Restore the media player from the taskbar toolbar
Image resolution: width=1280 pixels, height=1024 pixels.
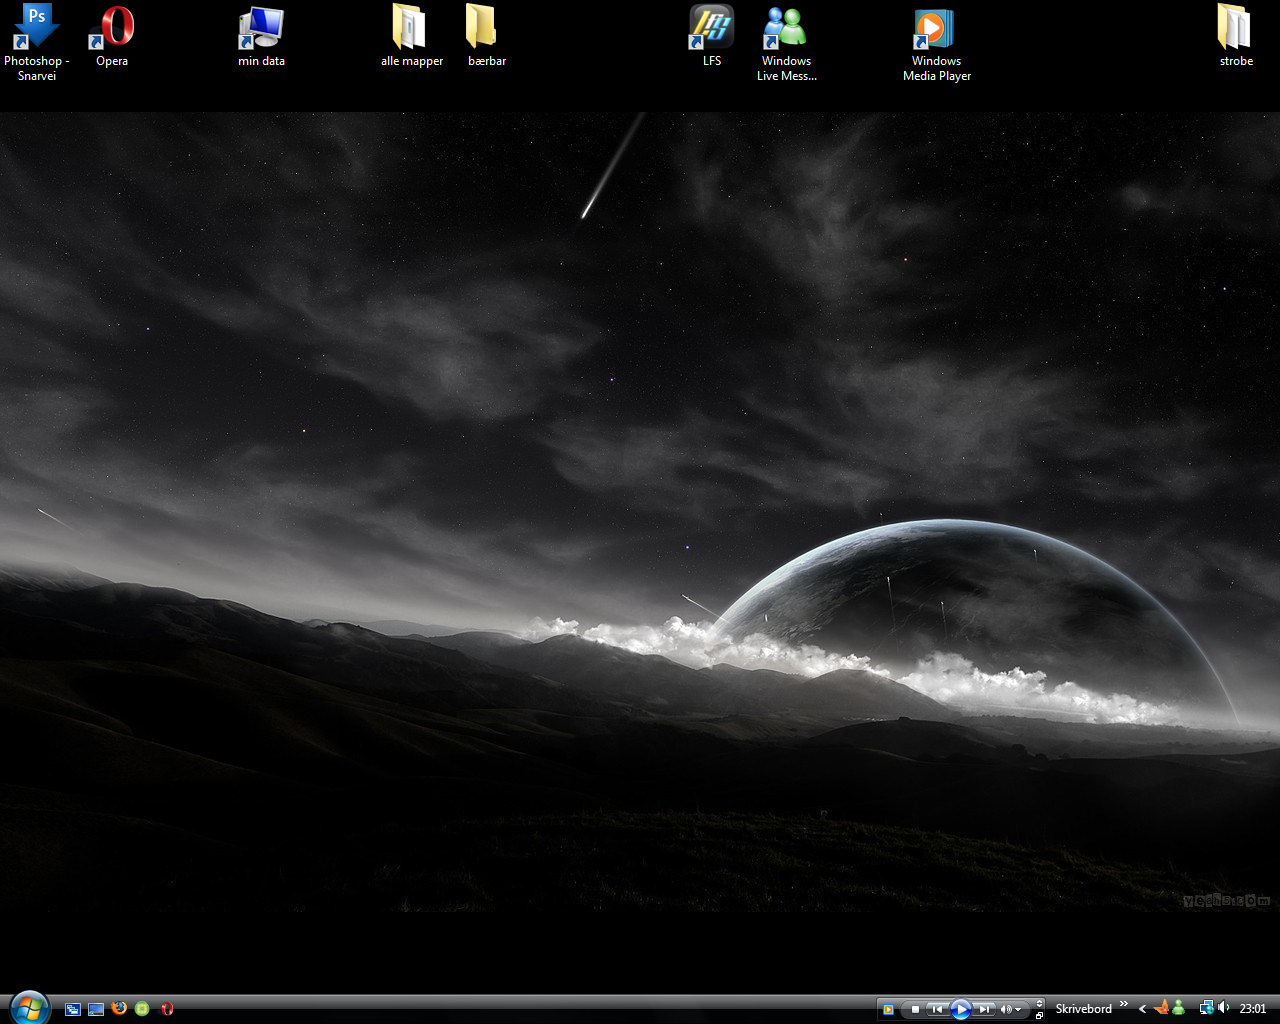(x=1040, y=1015)
